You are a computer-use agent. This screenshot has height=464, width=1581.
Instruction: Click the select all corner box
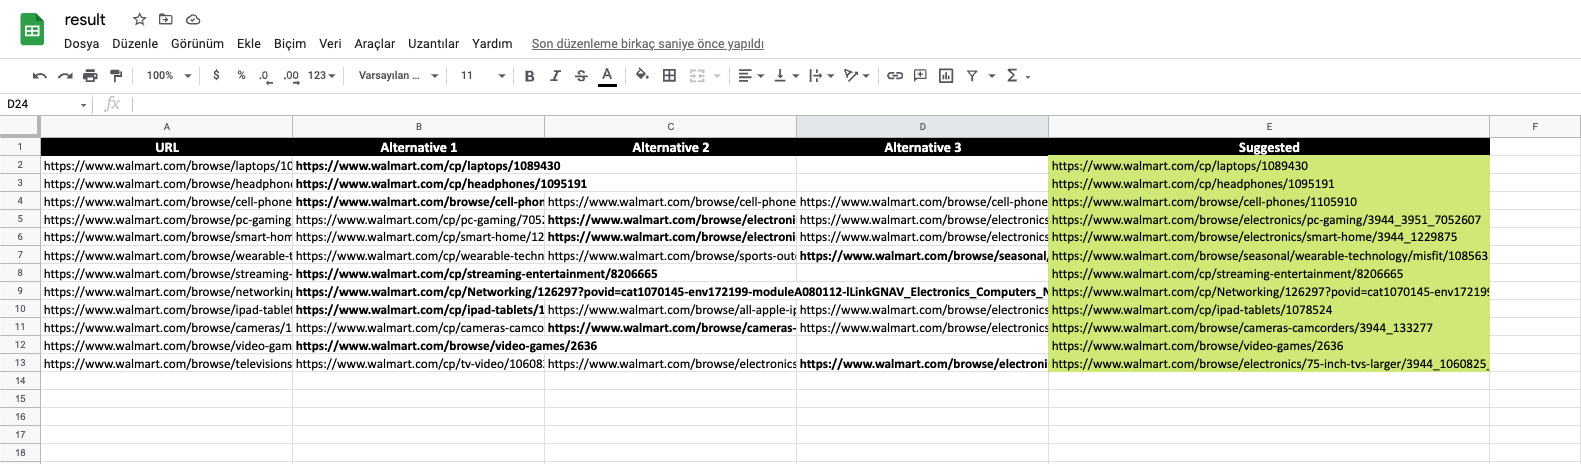(20, 127)
